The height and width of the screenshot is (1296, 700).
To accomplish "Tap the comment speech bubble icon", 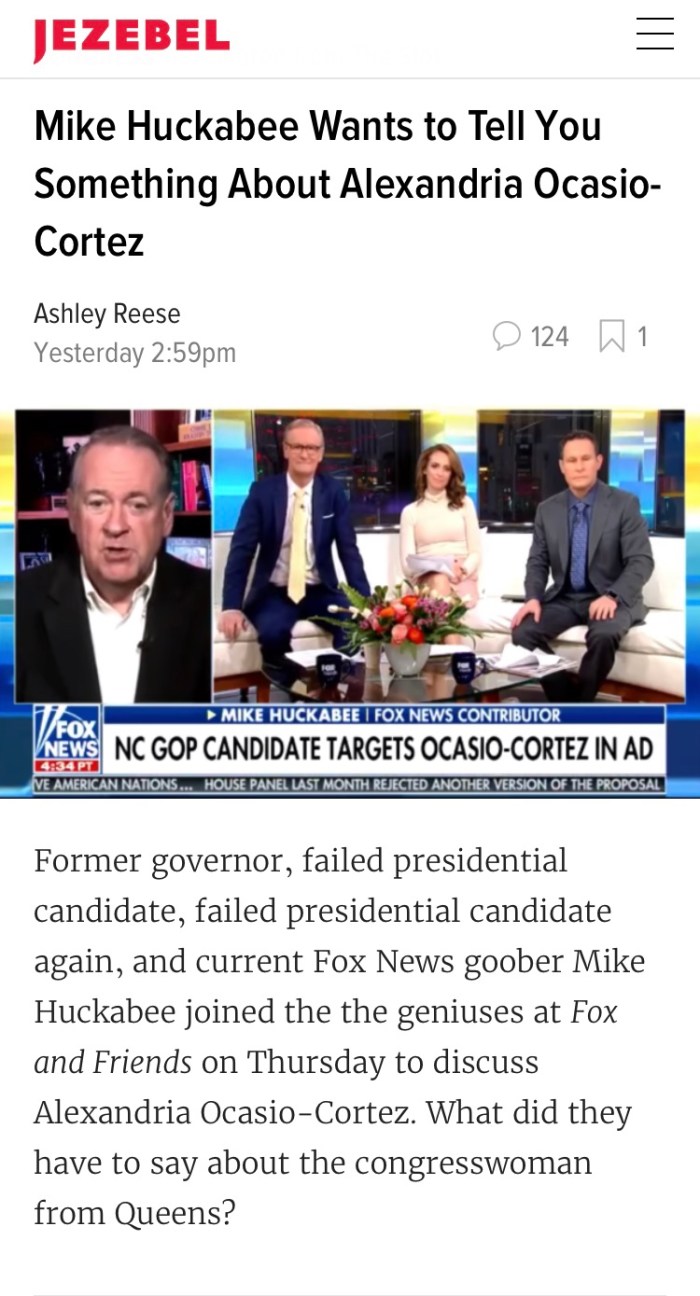I will tap(507, 336).
